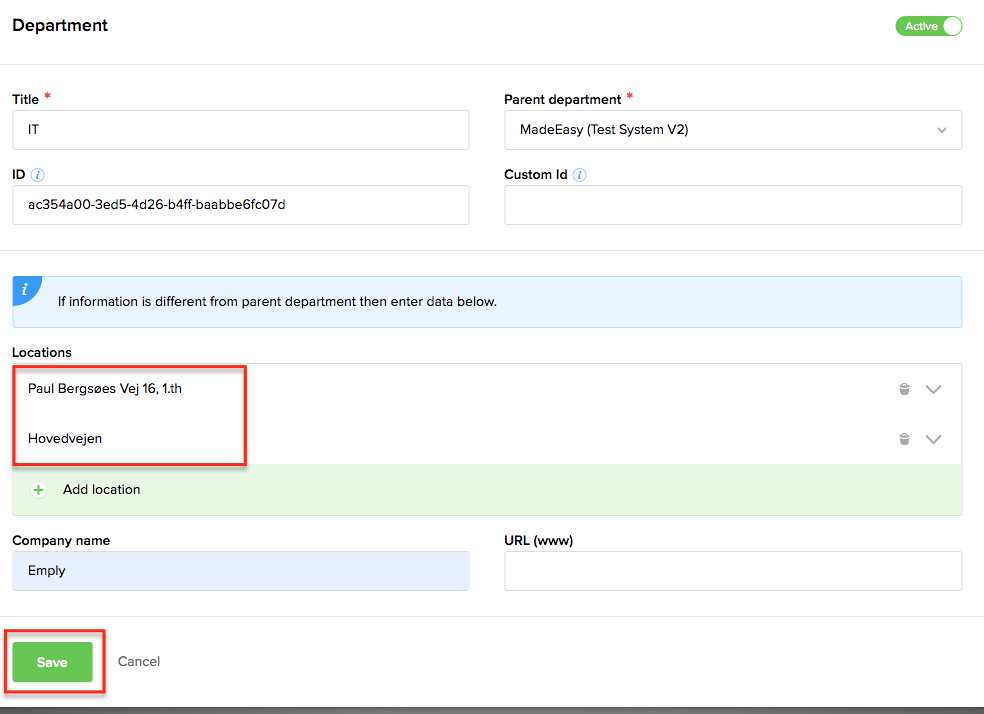Image resolution: width=984 pixels, height=714 pixels.
Task: Toggle the Active department switch
Action: pyautogui.click(x=928, y=27)
